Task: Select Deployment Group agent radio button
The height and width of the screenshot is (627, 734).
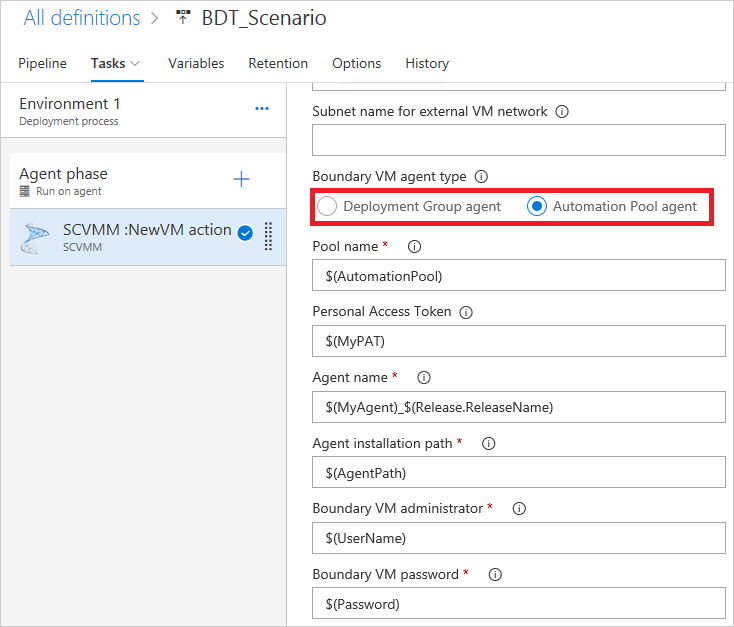Action: [x=327, y=206]
